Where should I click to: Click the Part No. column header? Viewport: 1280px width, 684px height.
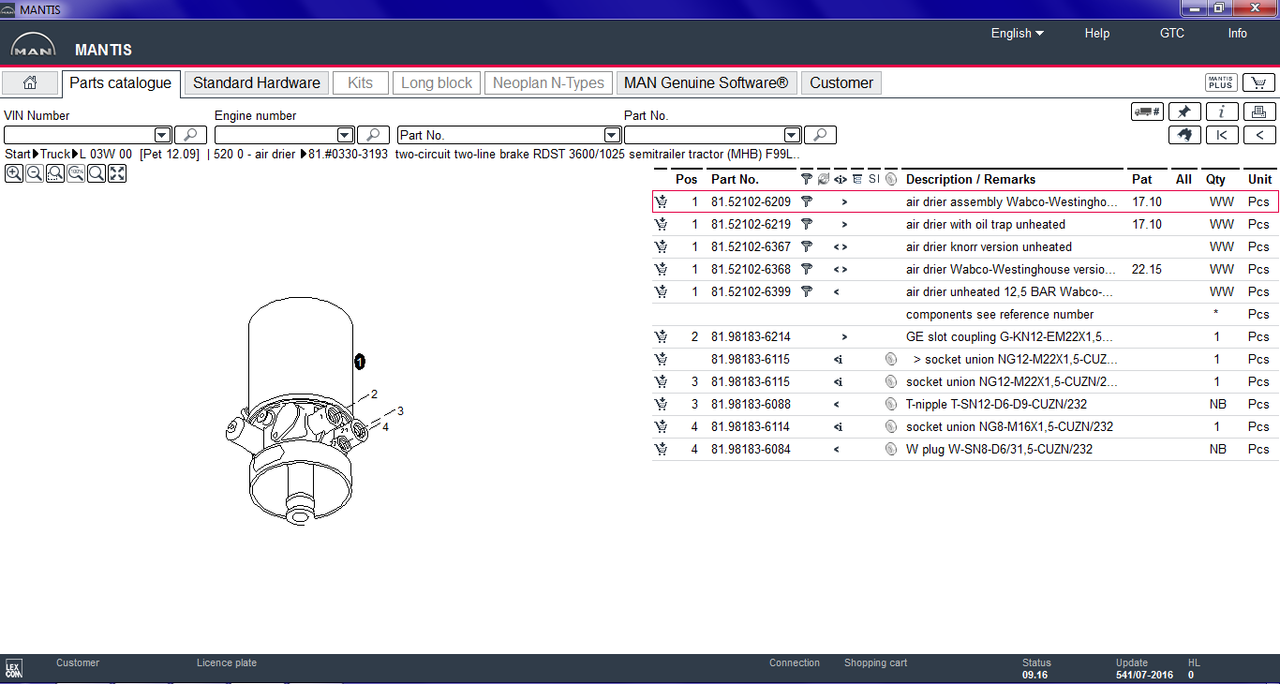click(x=735, y=179)
